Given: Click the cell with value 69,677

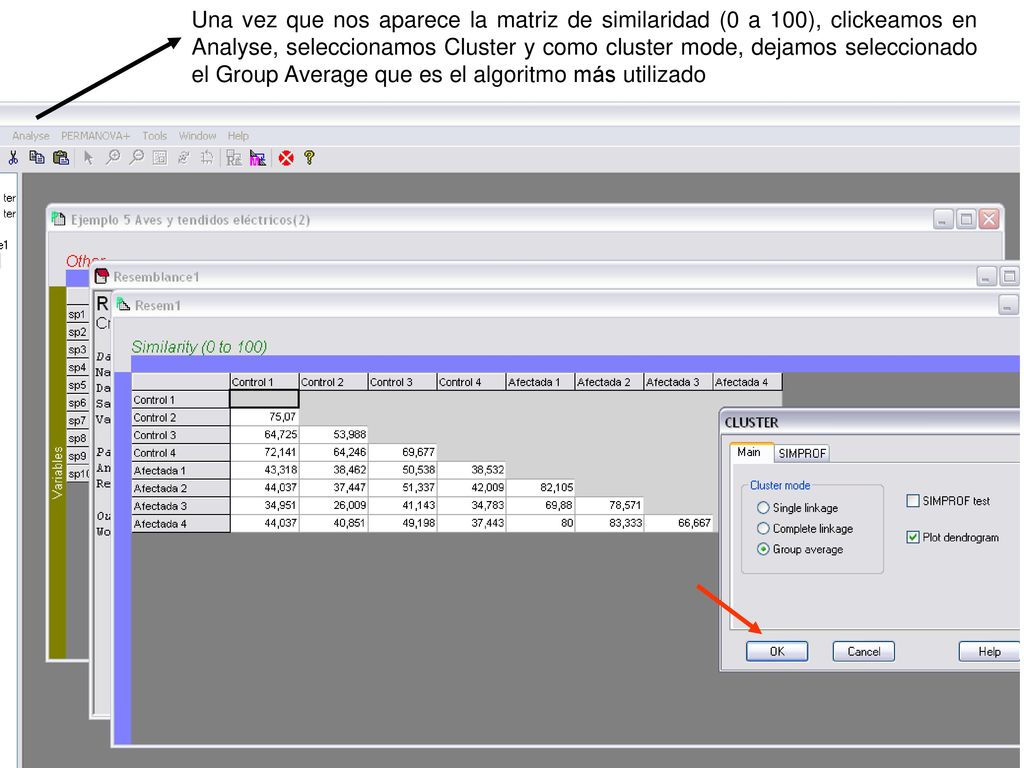Looking at the screenshot, I should point(402,452).
